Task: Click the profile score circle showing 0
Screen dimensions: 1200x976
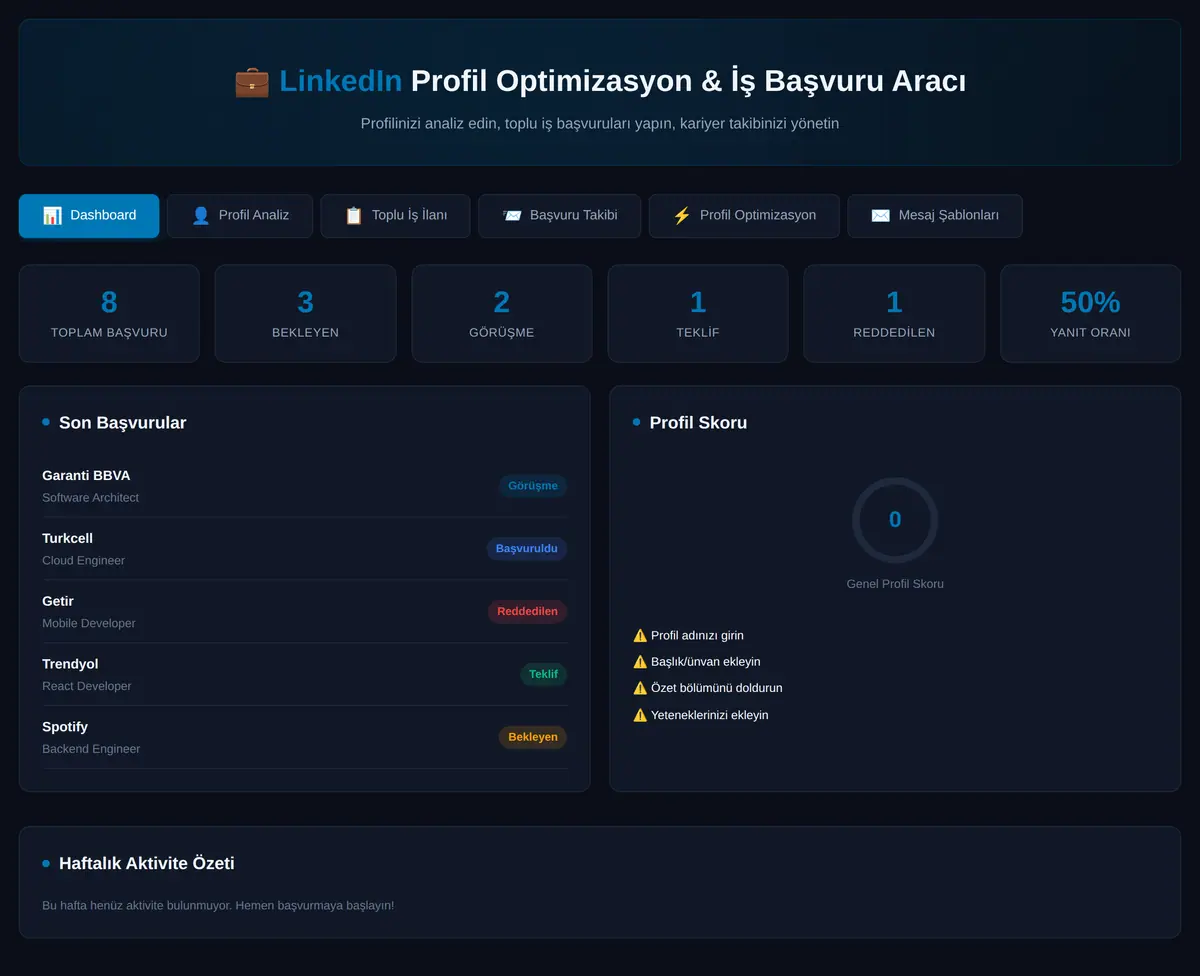Action: tap(895, 520)
